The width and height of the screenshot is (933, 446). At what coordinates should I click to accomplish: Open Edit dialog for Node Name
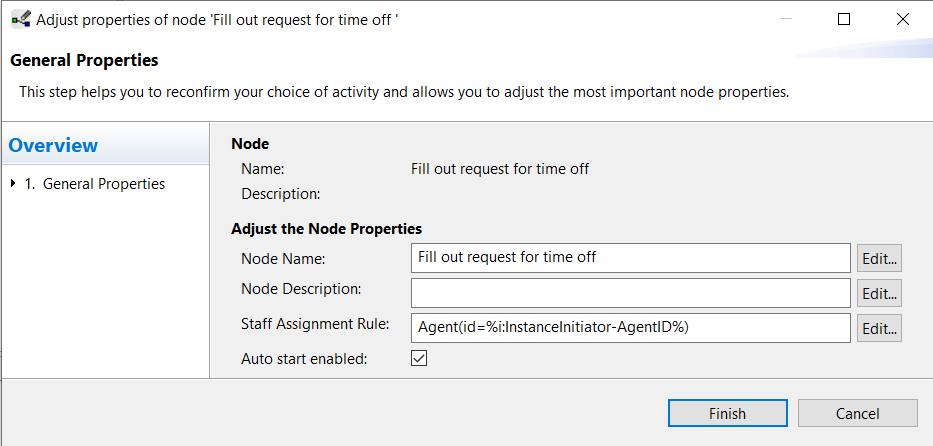(879, 259)
